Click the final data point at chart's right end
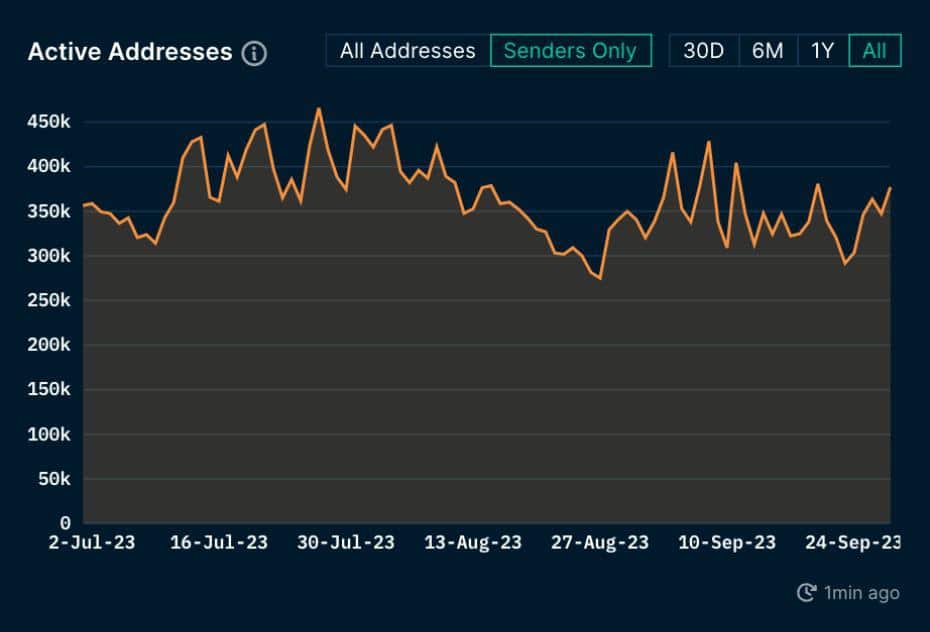The image size is (930, 632). point(890,189)
